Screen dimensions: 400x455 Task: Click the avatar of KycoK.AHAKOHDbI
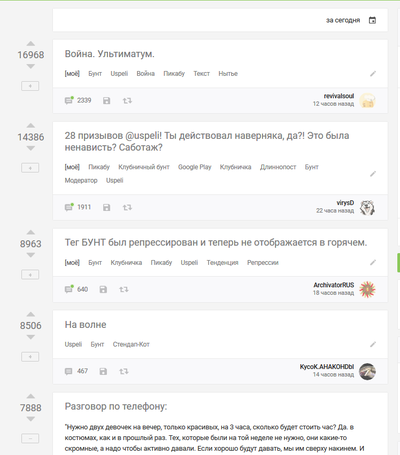(x=367, y=371)
